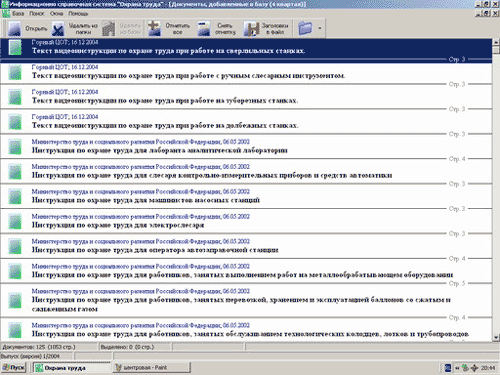Select Инструкция по охране труда для электрослесаря title
Screen dimensions: 500x375
point(118,225)
